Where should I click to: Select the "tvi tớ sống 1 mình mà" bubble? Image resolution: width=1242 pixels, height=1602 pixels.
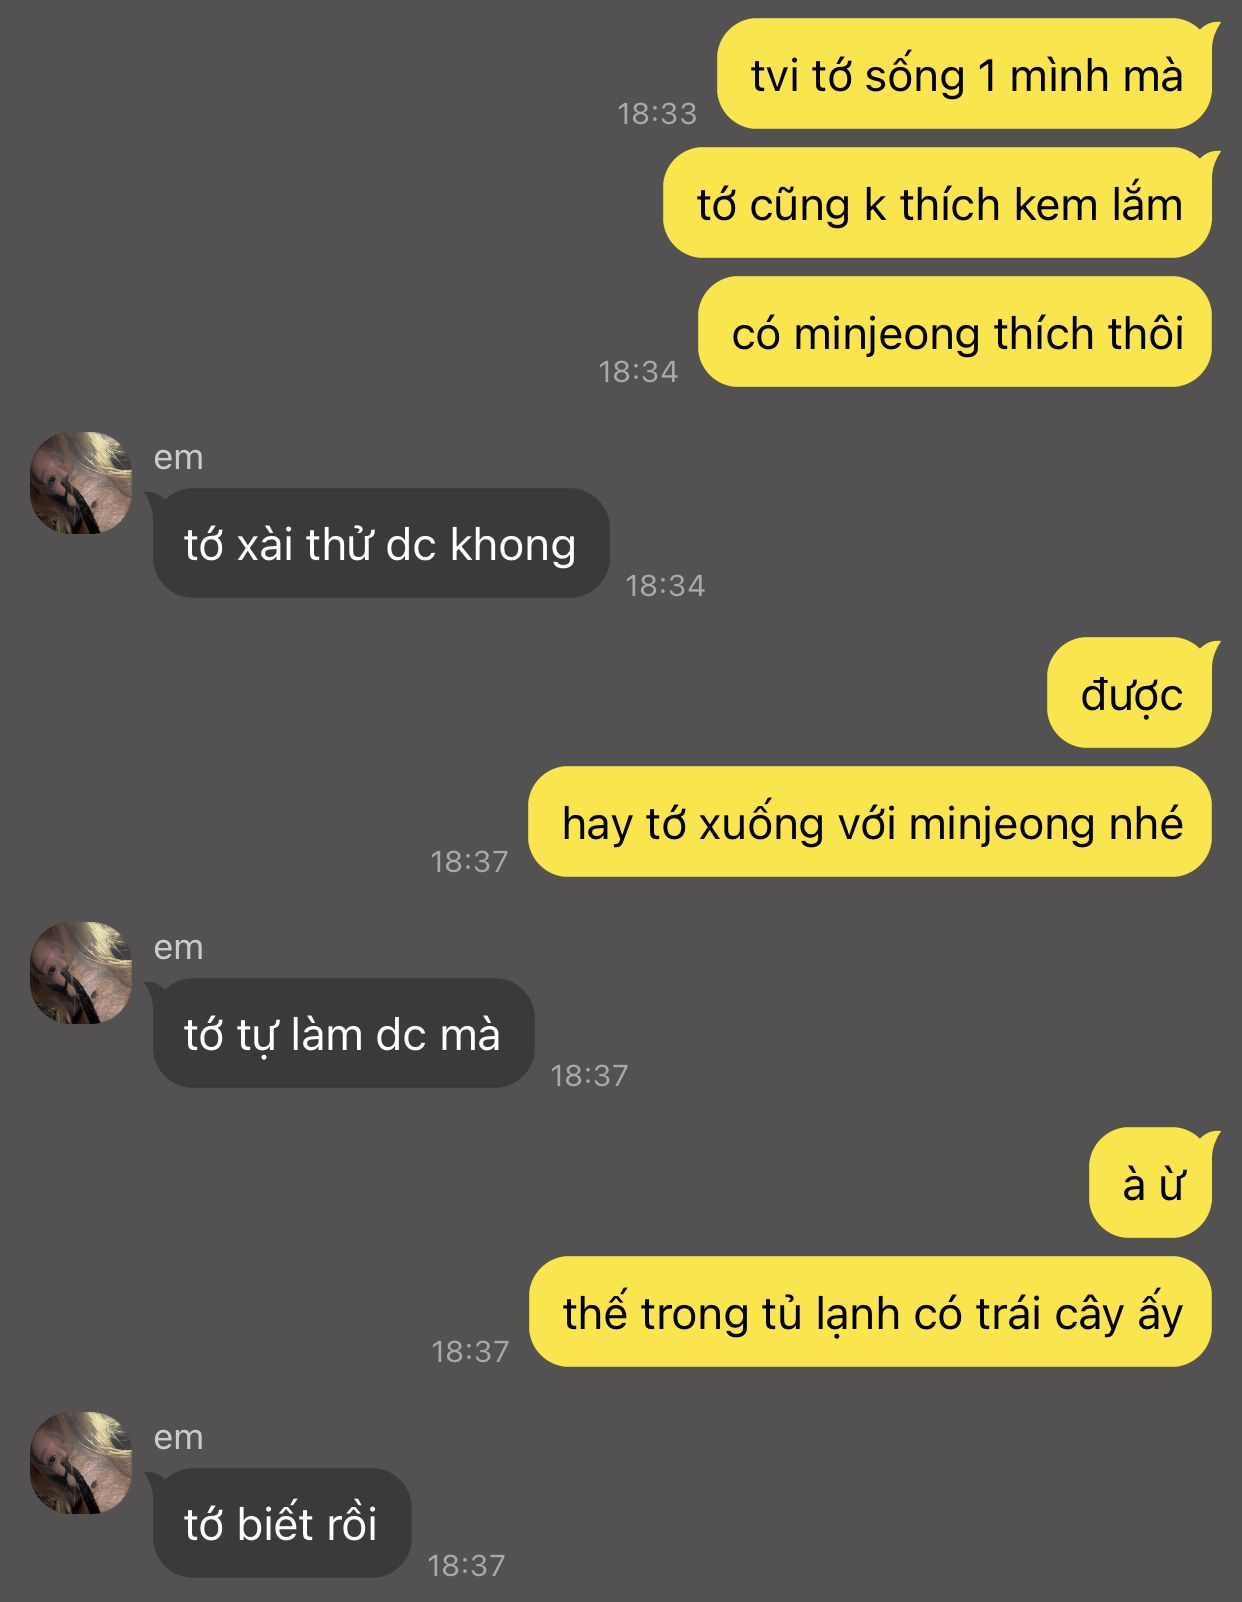pyautogui.click(x=965, y=75)
